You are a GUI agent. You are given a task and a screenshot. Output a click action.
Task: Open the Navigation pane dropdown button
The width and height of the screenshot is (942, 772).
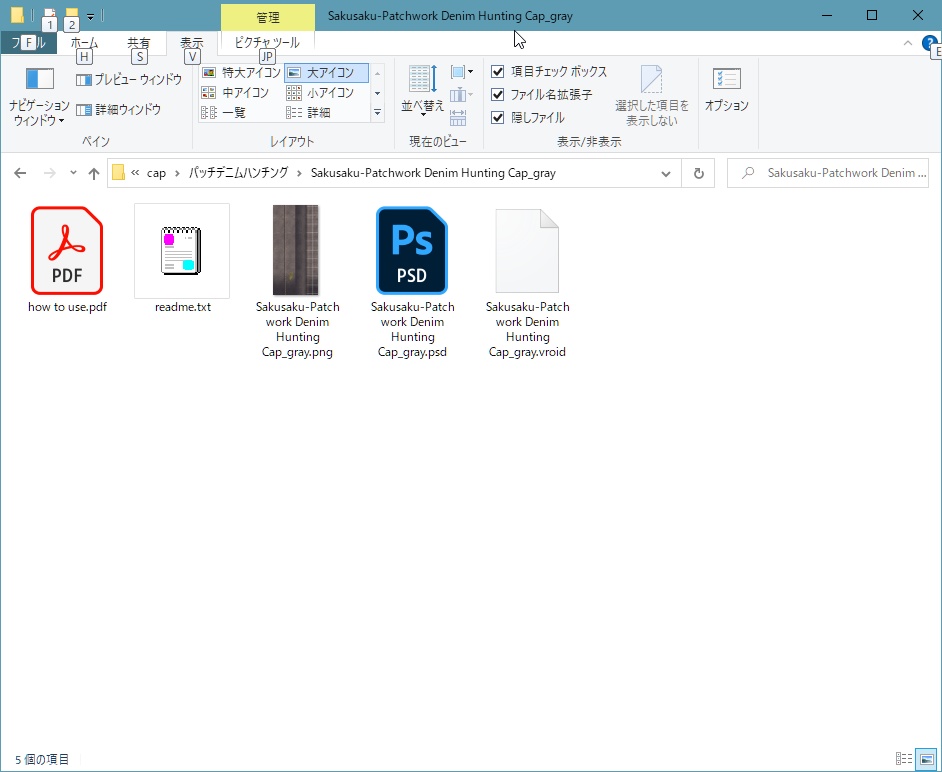[39, 97]
